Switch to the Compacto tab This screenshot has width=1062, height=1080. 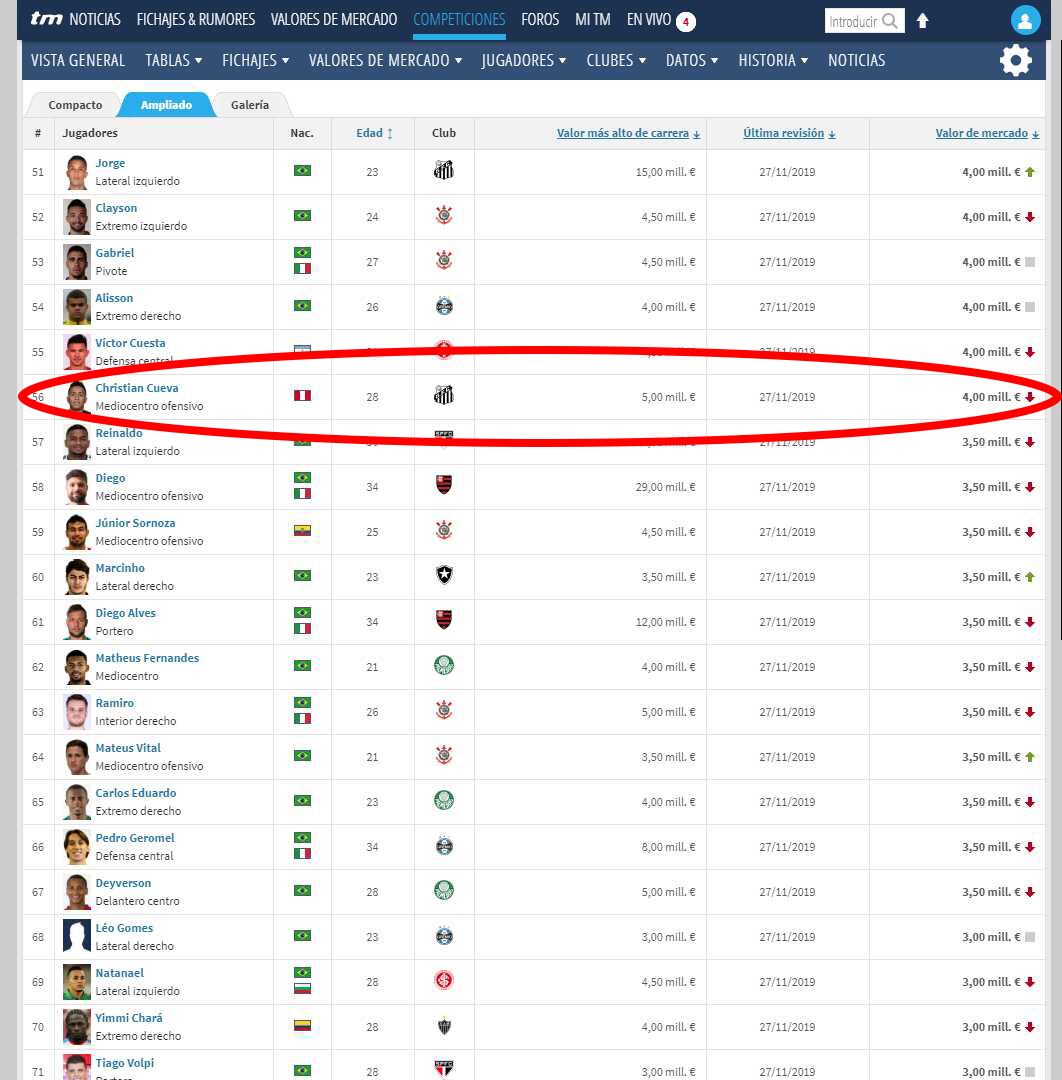(75, 105)
